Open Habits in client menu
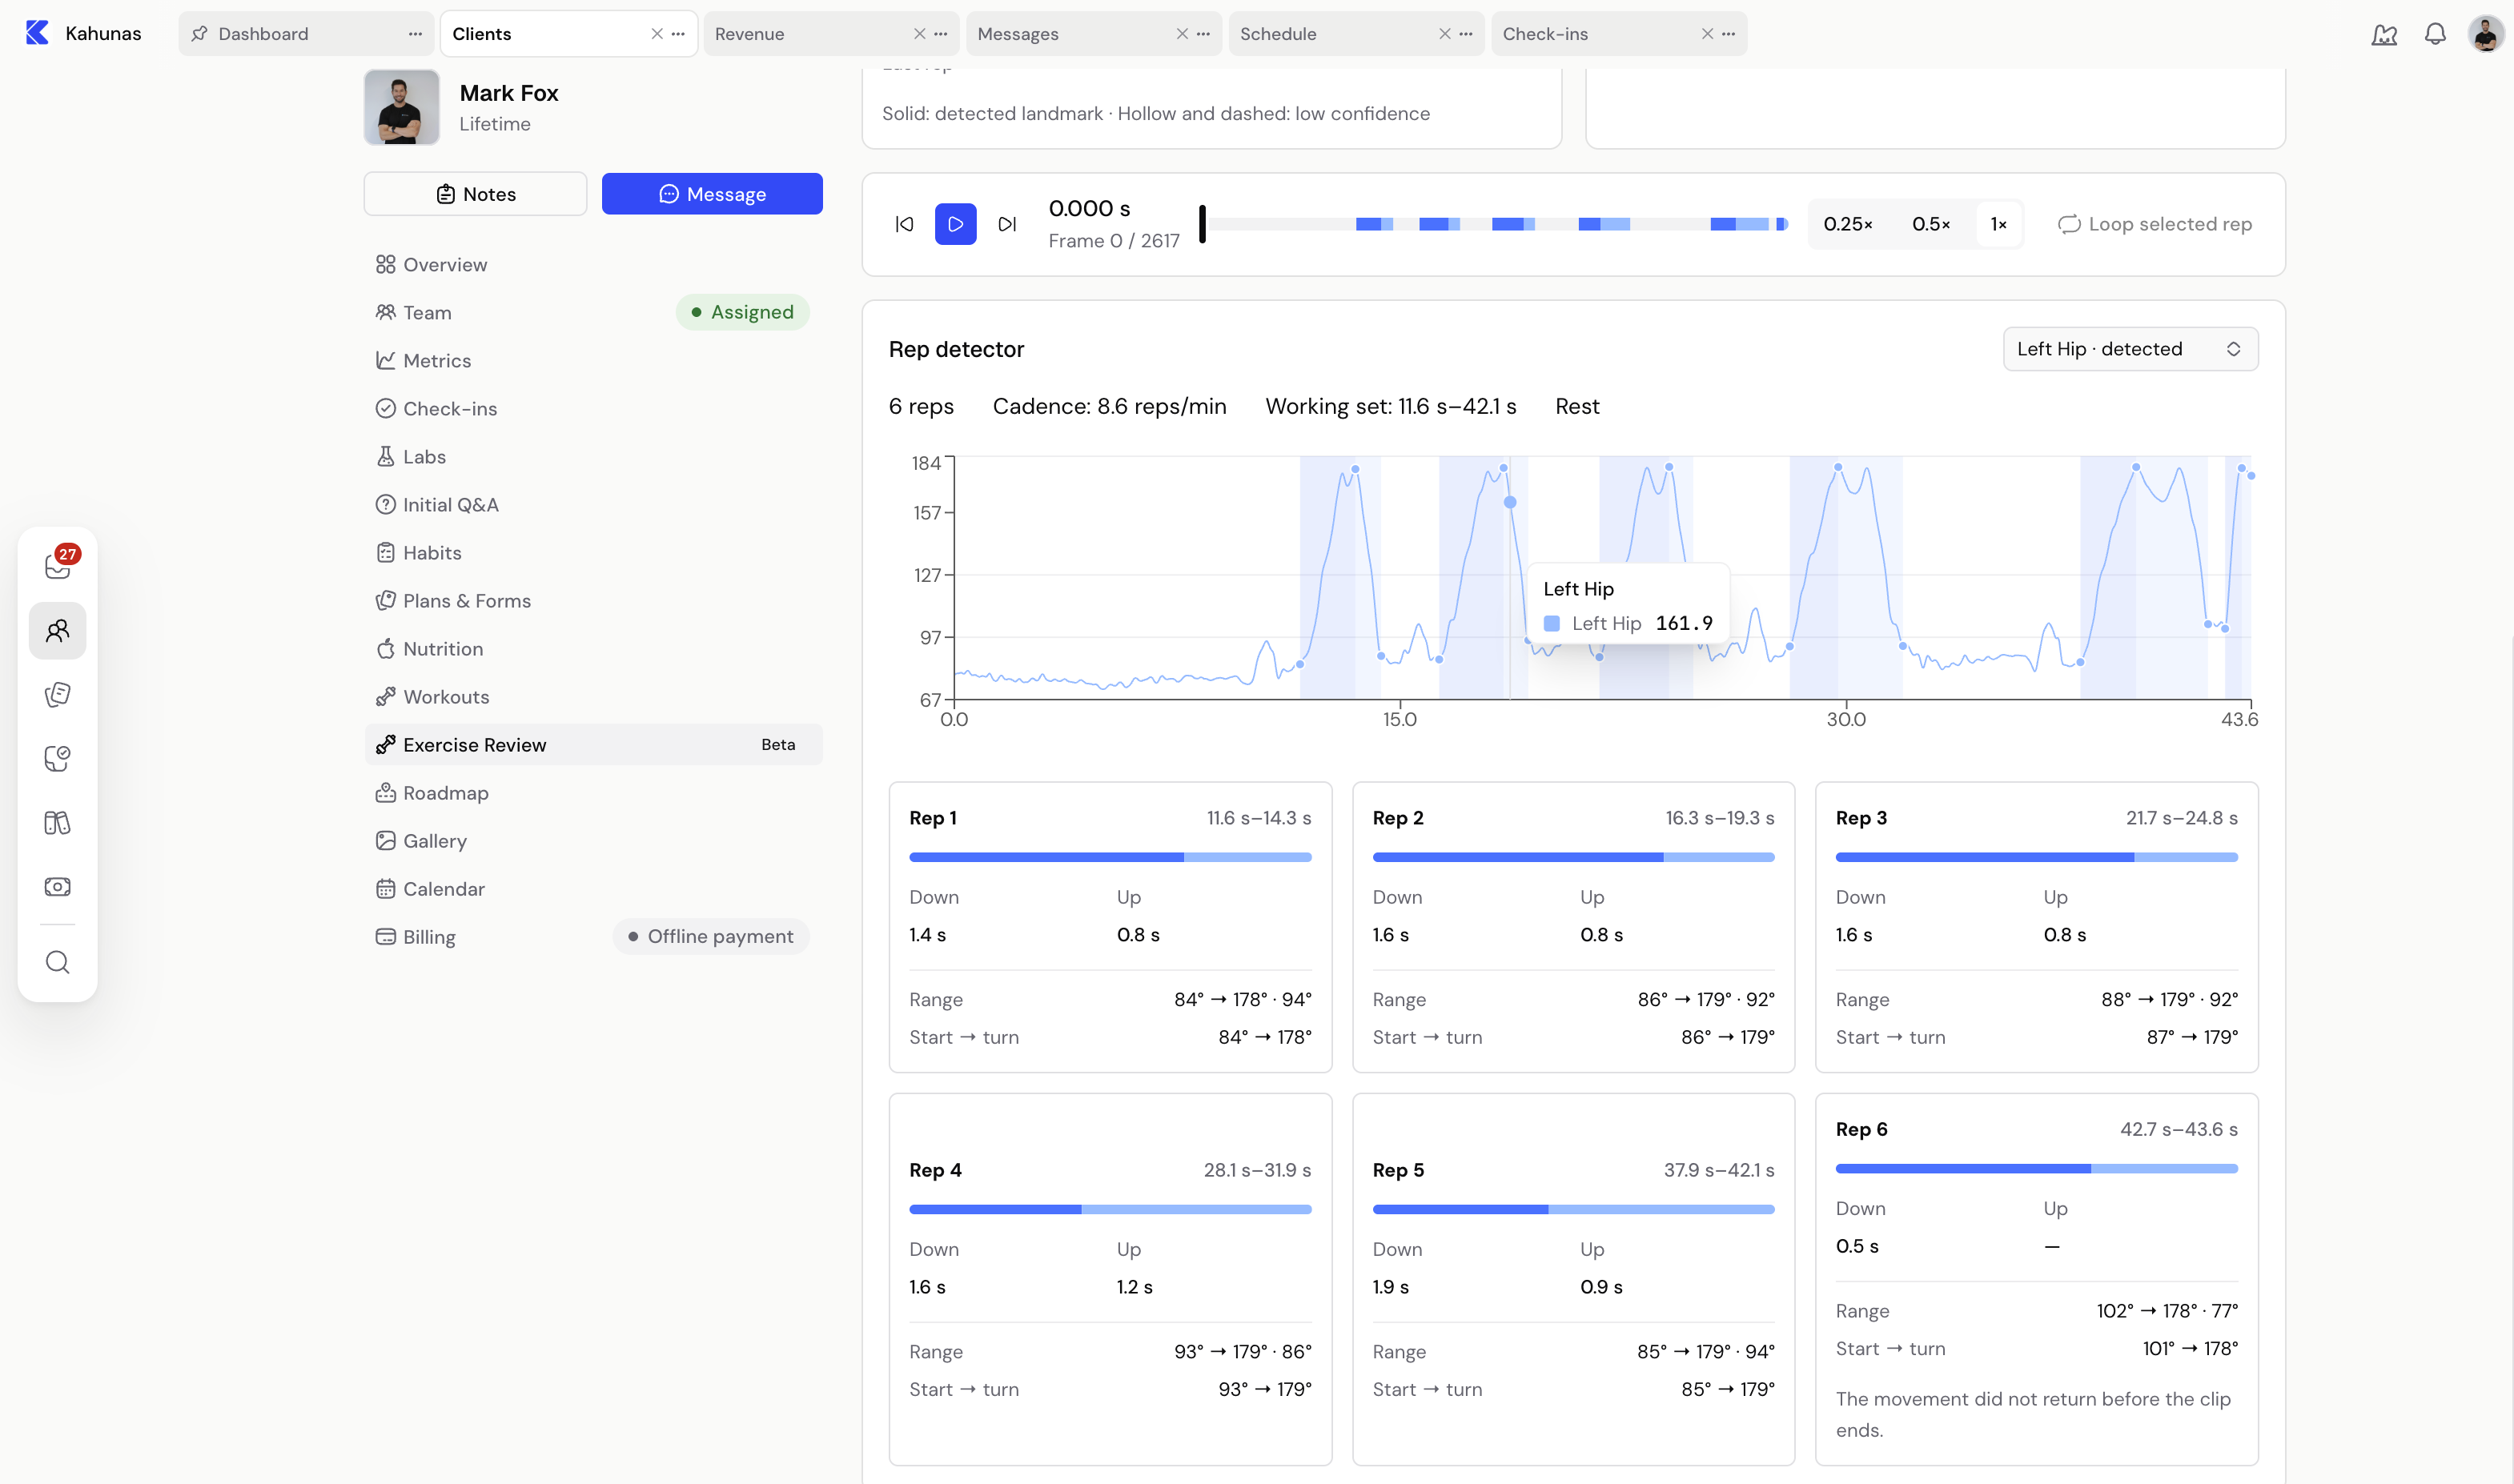The width and height of the screenshot is (2514, 1484). point(593,553)
